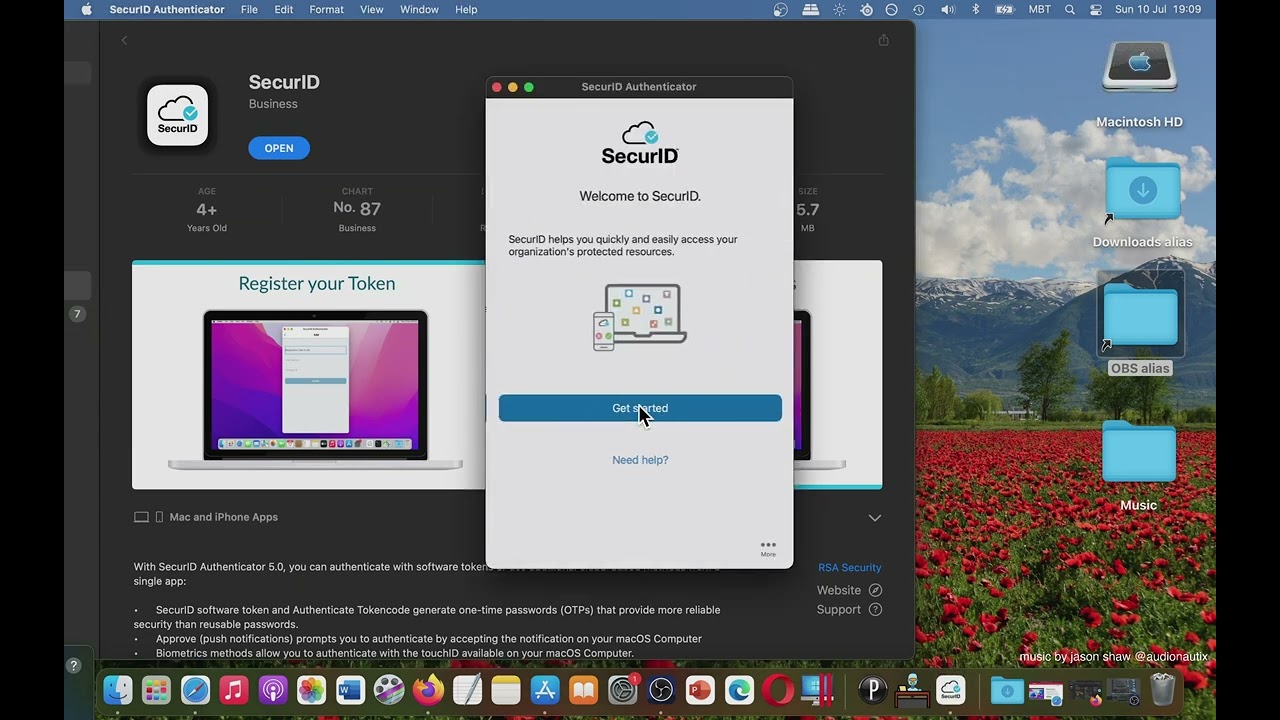This screenshot has height=720, width=1280.
Task: Launch Firefox from the Dock
Action: [x=428, y=690]
